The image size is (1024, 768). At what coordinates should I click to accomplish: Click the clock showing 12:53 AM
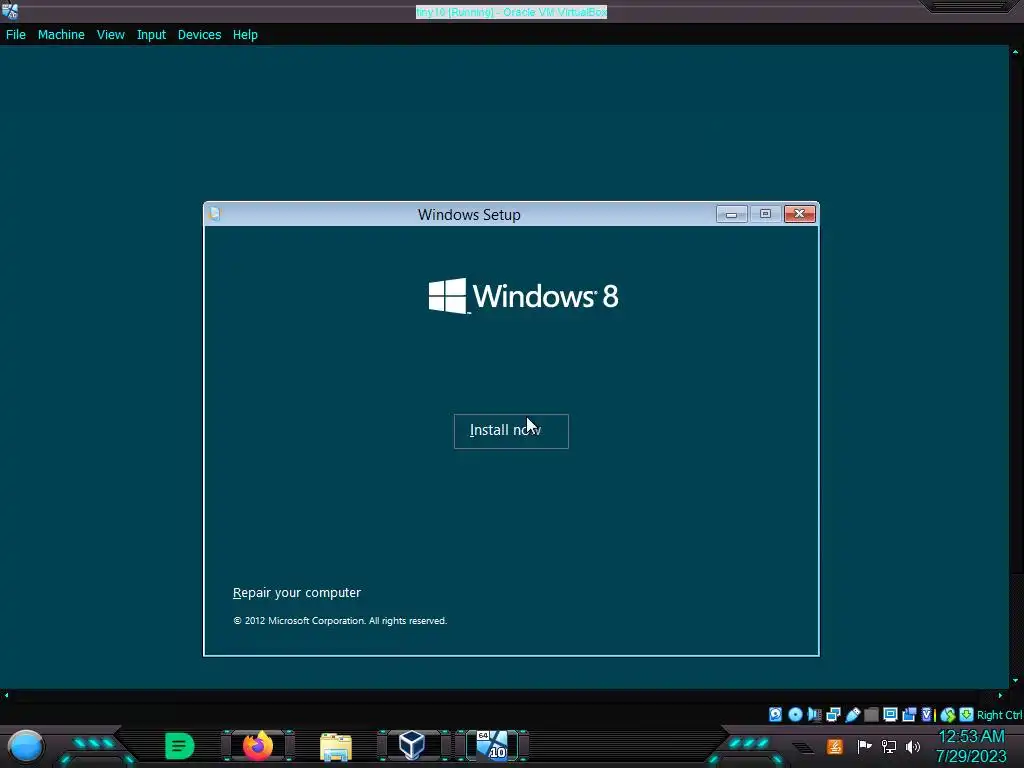[x=971, y=737]
